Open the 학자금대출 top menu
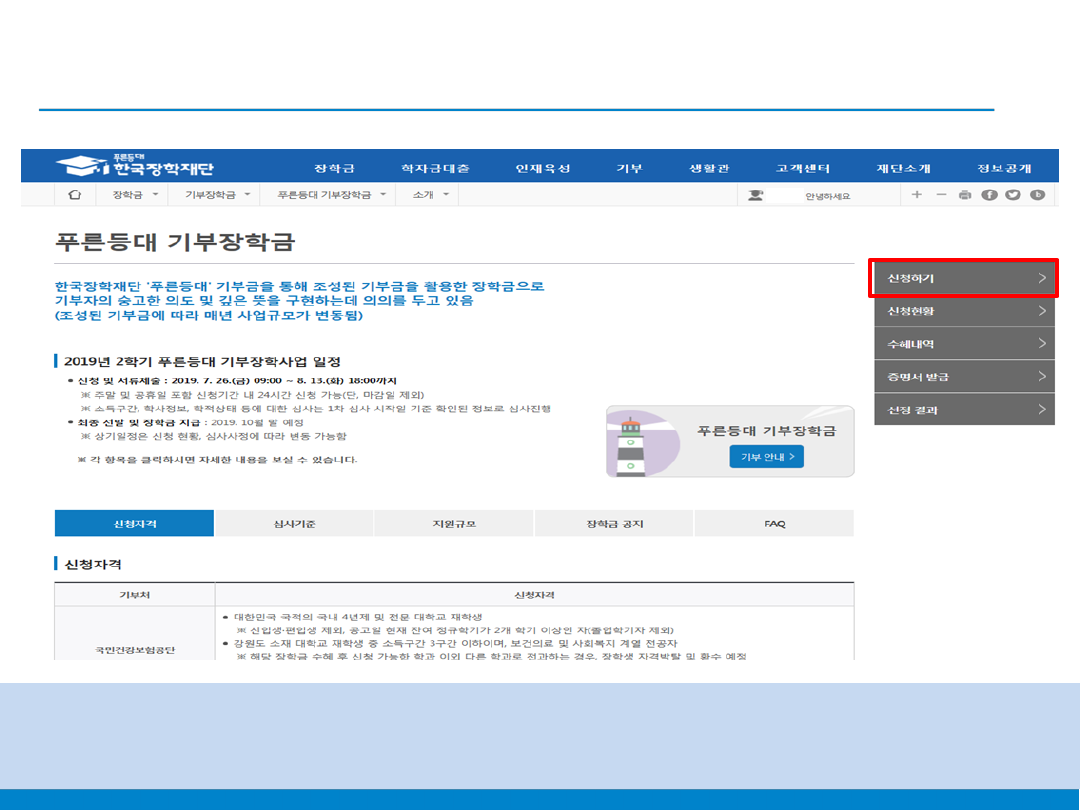This screenshot has width=1080, height=810. (435, 169)
